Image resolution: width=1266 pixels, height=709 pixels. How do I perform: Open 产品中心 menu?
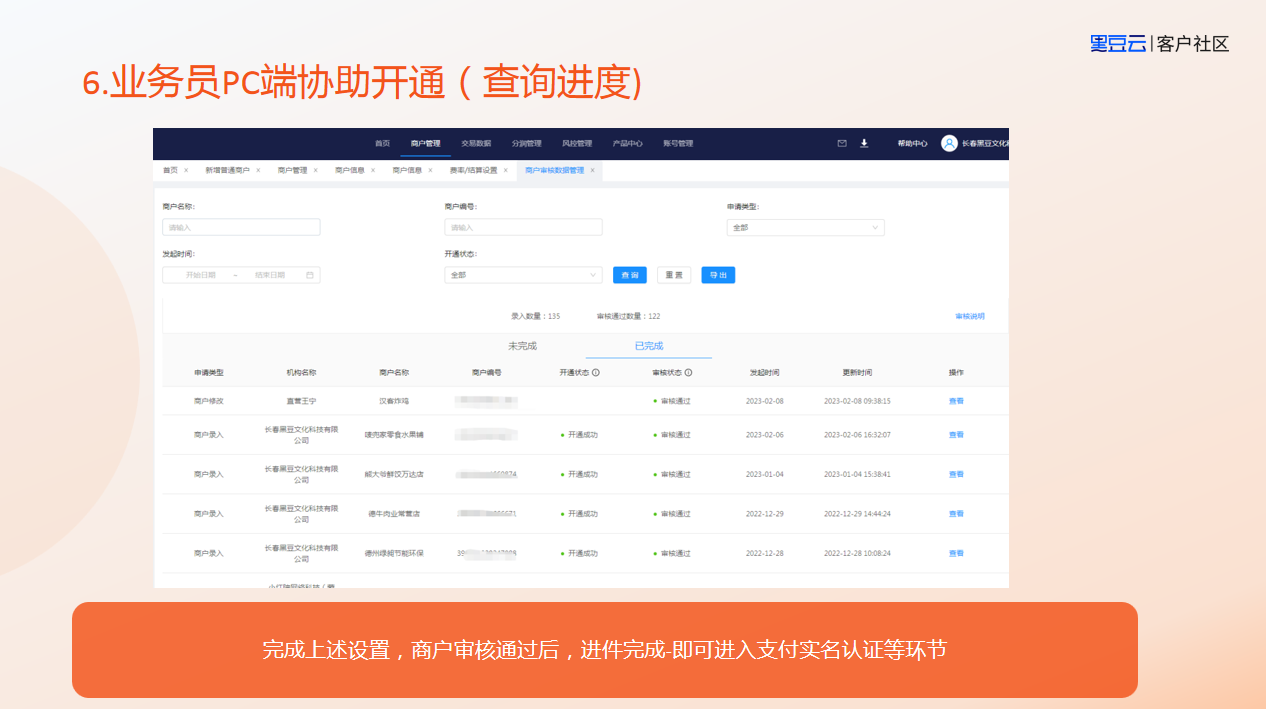coord(627,143)
